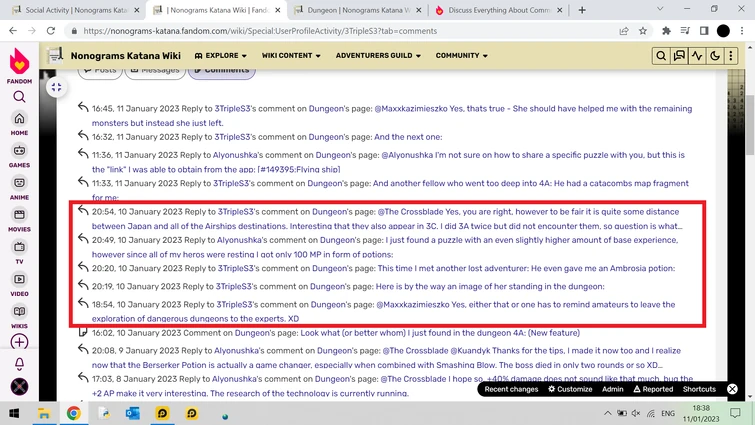
Task: Open Chrome side panel icon
Action: click(704, 31)
